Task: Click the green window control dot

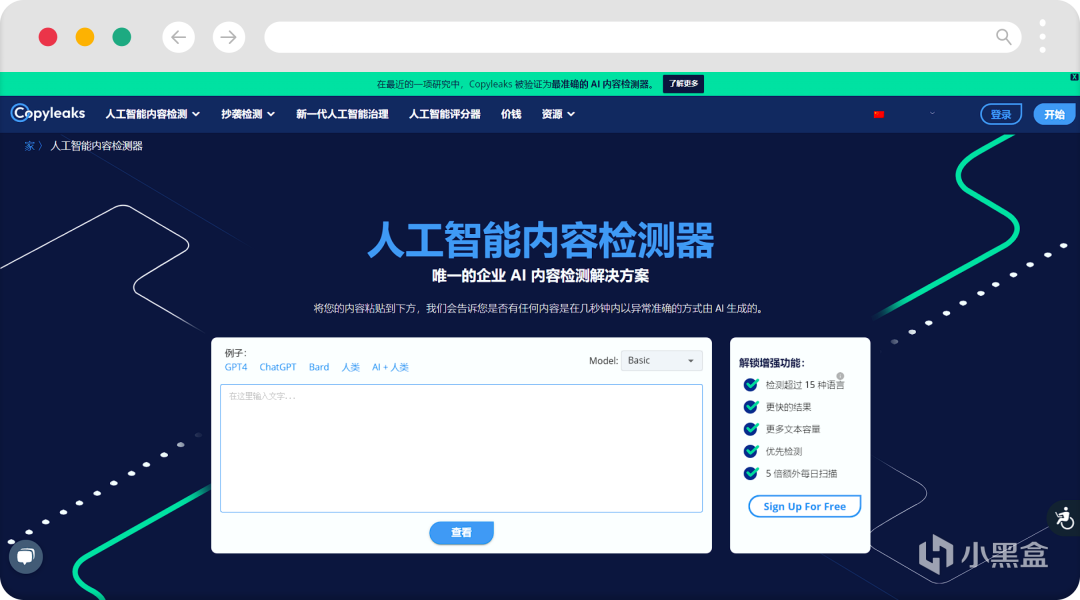Action: click(x=122, y=37)
